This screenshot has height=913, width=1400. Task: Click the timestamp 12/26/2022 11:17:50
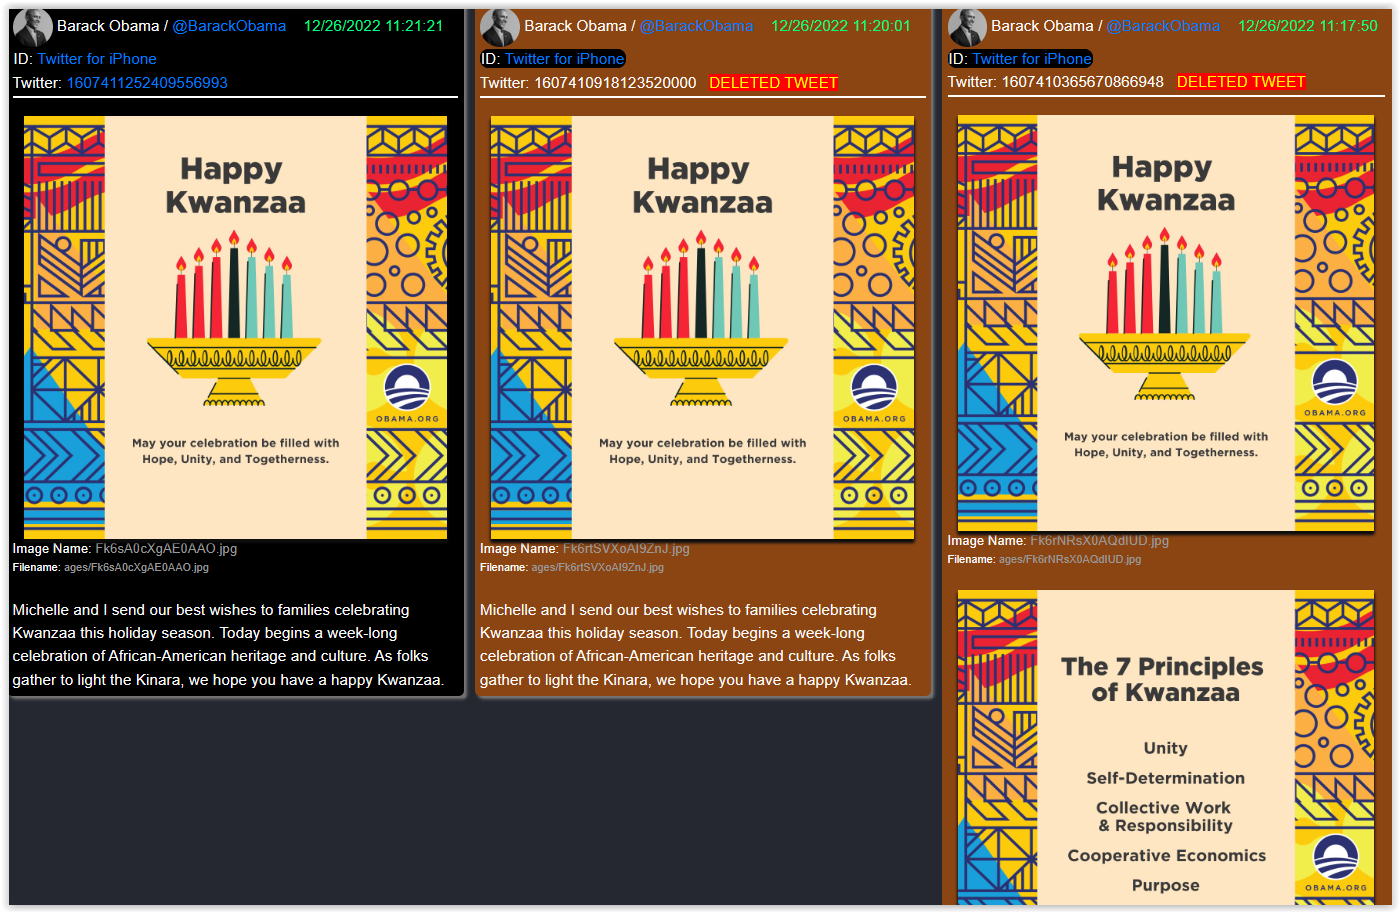(x=1308, y=26)
